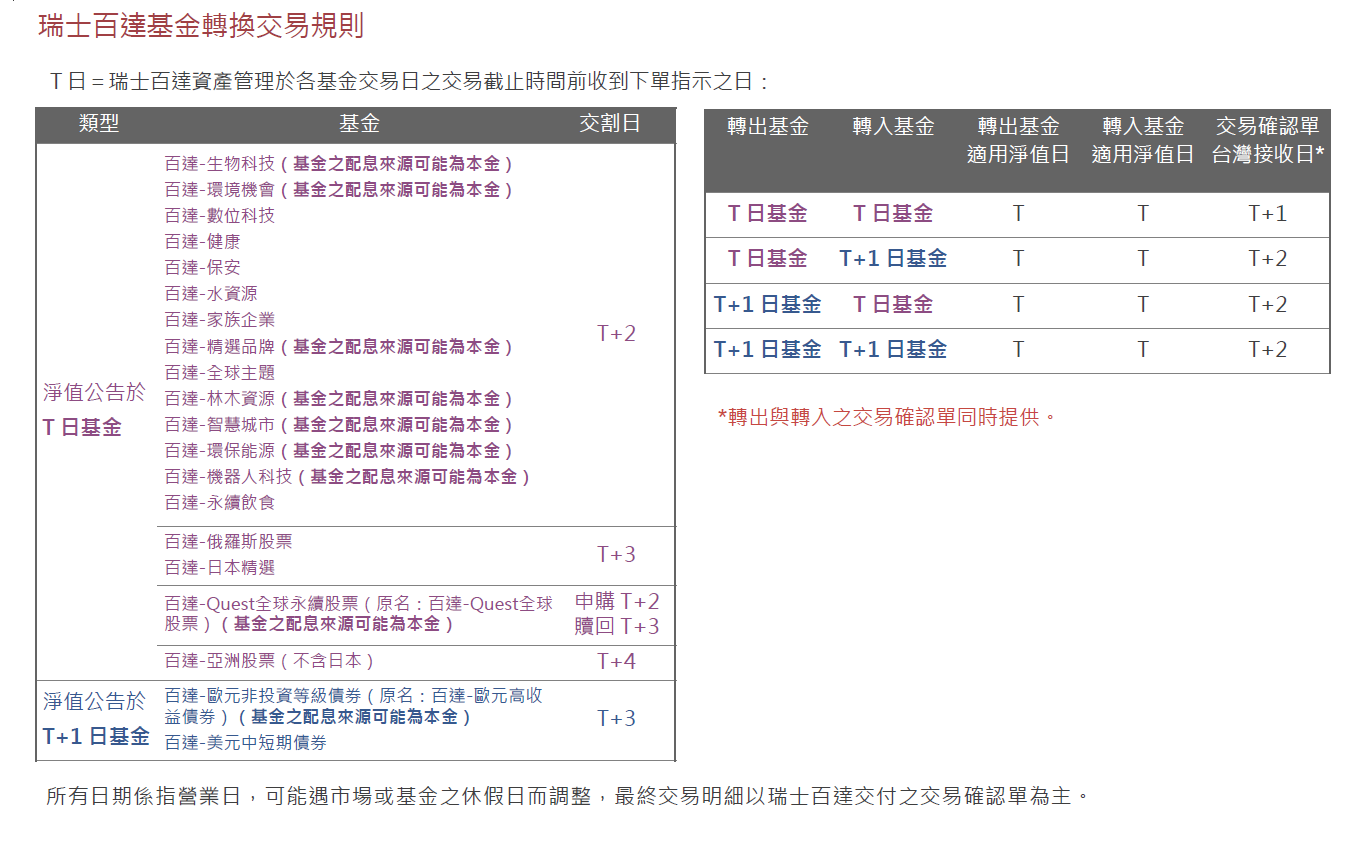Viewport: 1365px width, 841px height.
Task: Click the 百達-水資源 fund row
Action: point(211,294)
